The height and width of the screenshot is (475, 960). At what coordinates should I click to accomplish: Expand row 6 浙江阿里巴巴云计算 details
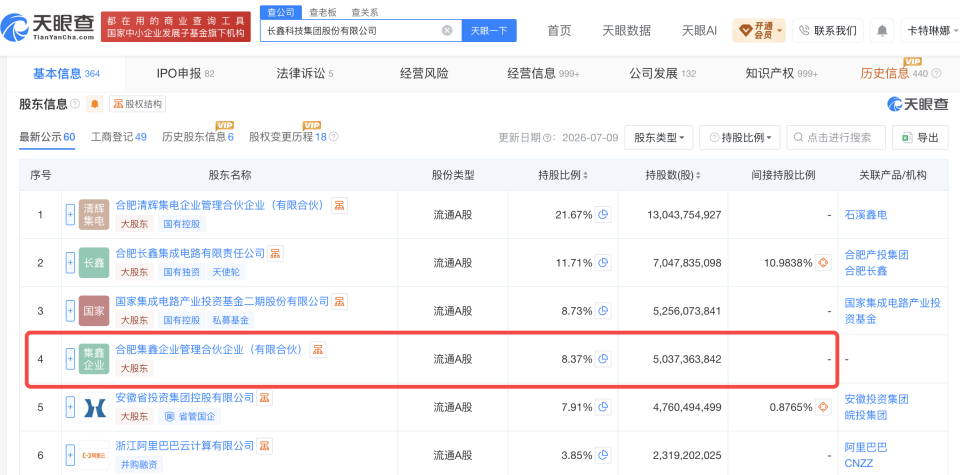[70, 455]
